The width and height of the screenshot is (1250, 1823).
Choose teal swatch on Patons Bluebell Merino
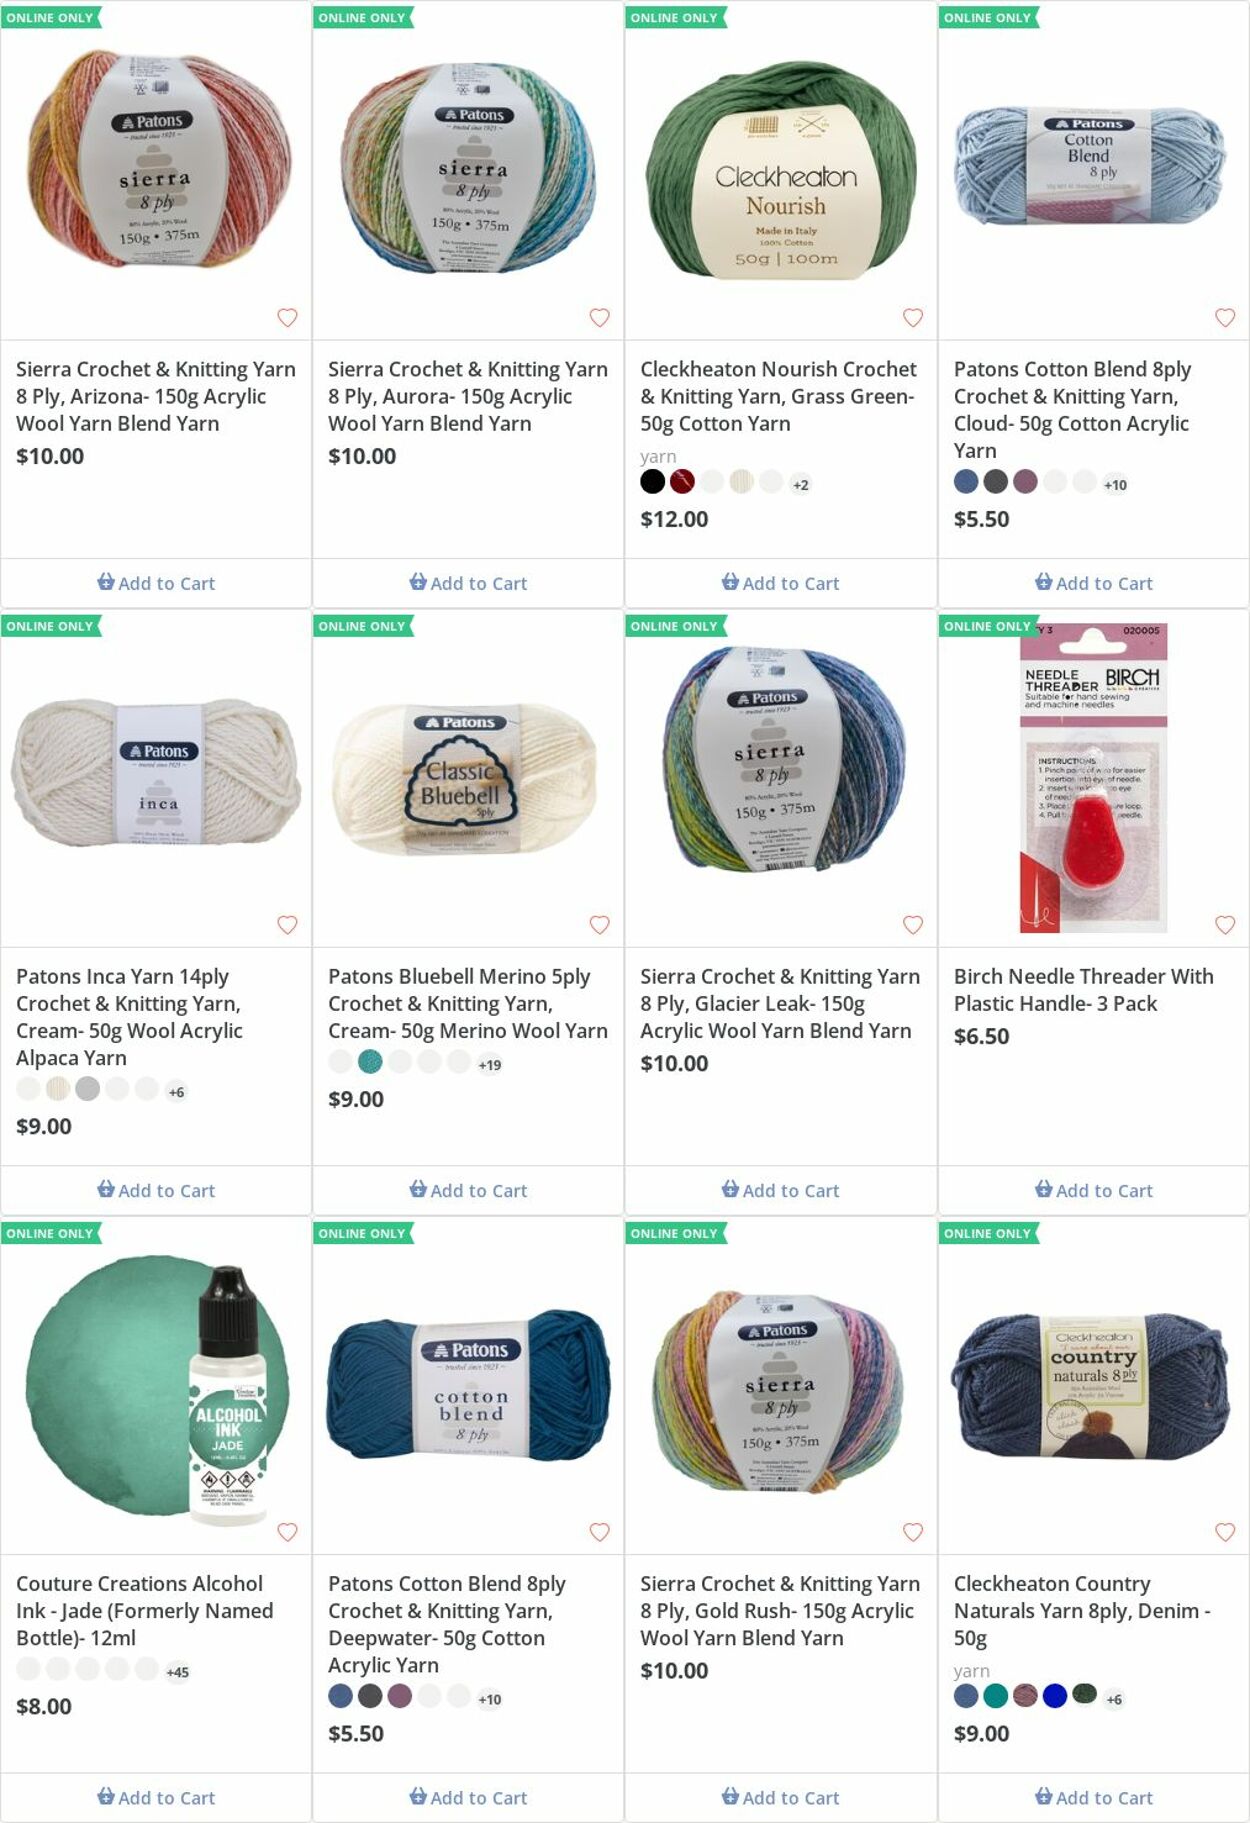370,1062
